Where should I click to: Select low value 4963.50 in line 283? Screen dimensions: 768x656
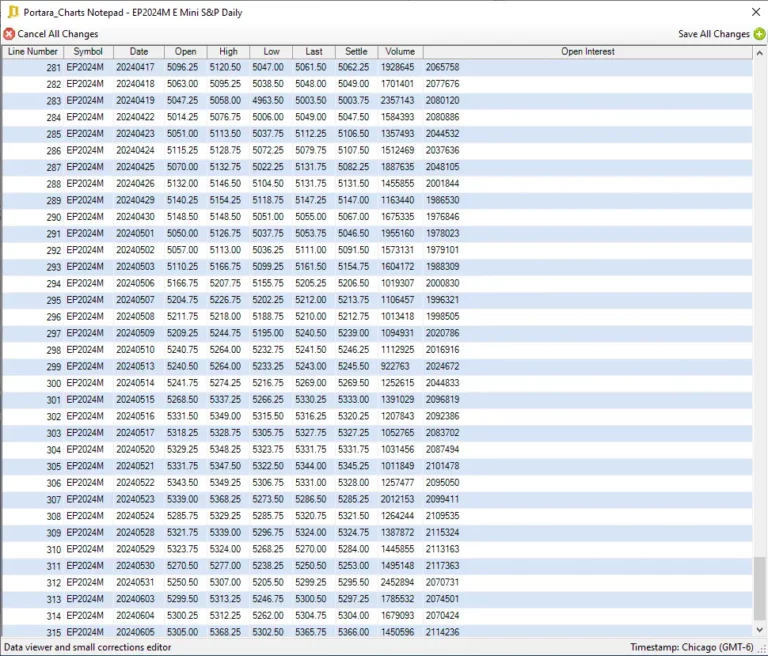tap(268, 100)
